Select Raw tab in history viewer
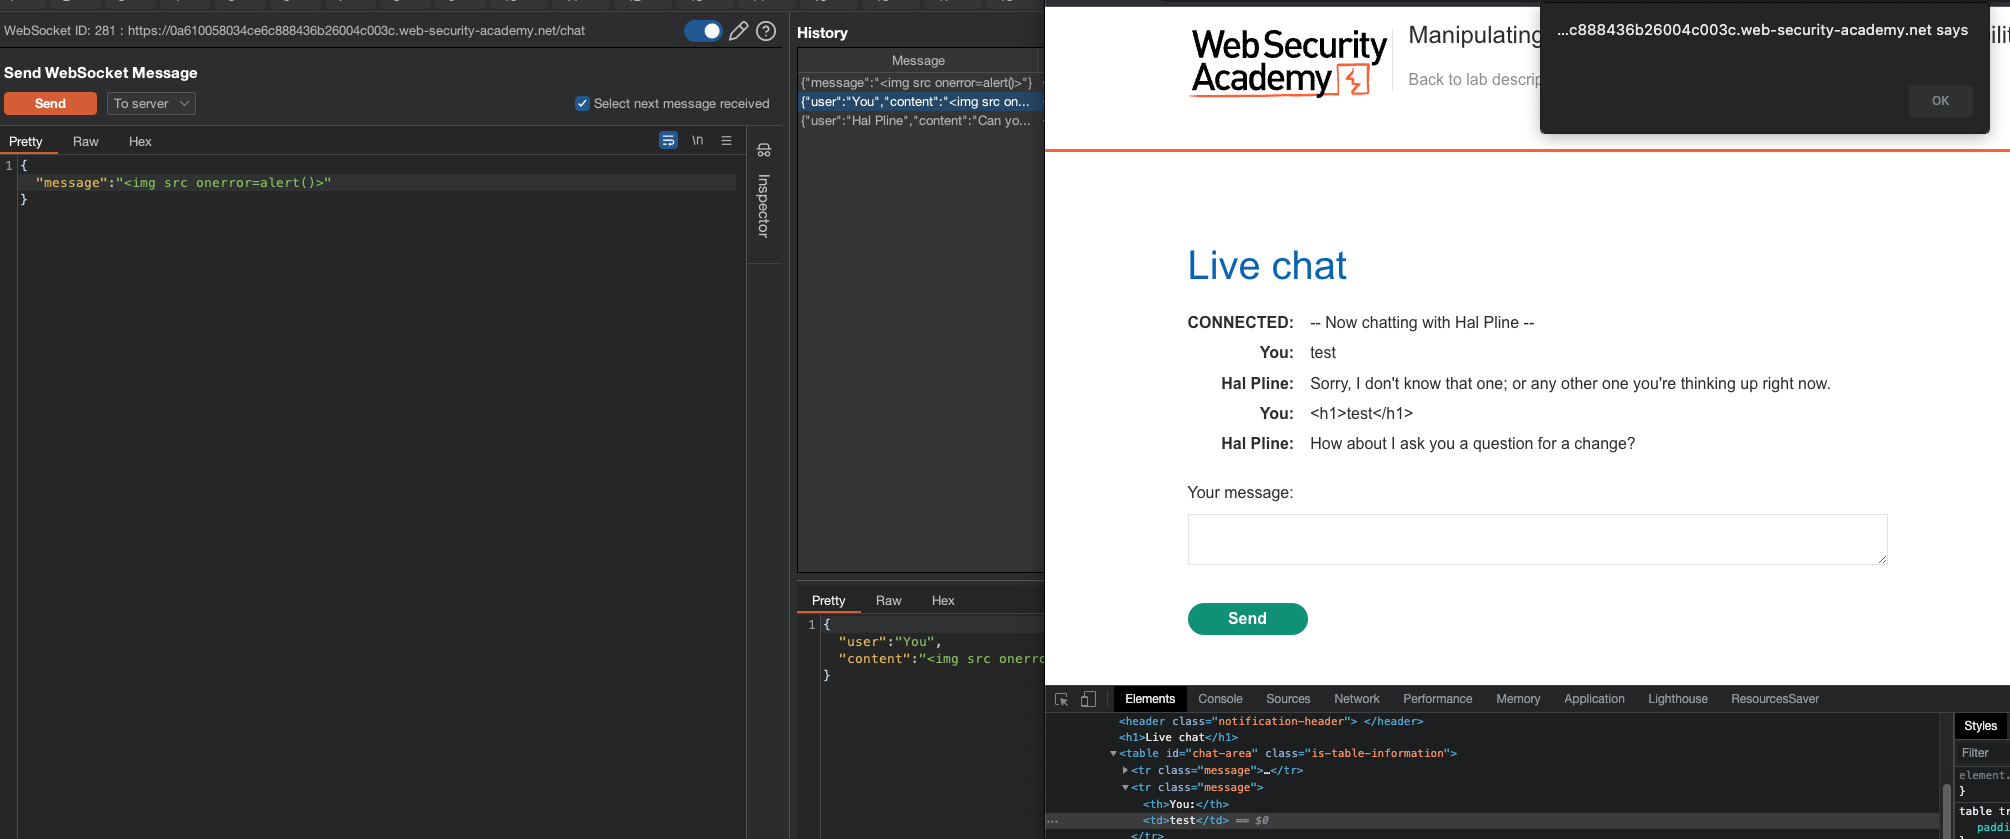This screenshot has height=839, width=2010. [x=888, y=601]
